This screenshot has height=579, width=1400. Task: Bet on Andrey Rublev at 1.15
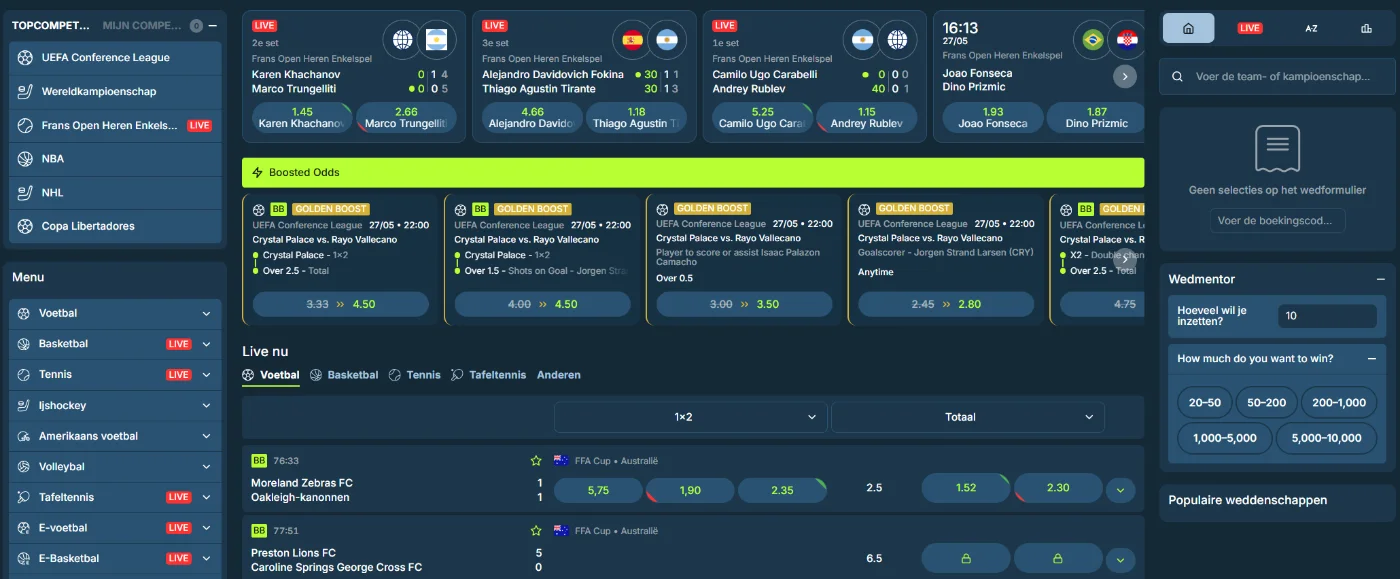pos(866,118)
